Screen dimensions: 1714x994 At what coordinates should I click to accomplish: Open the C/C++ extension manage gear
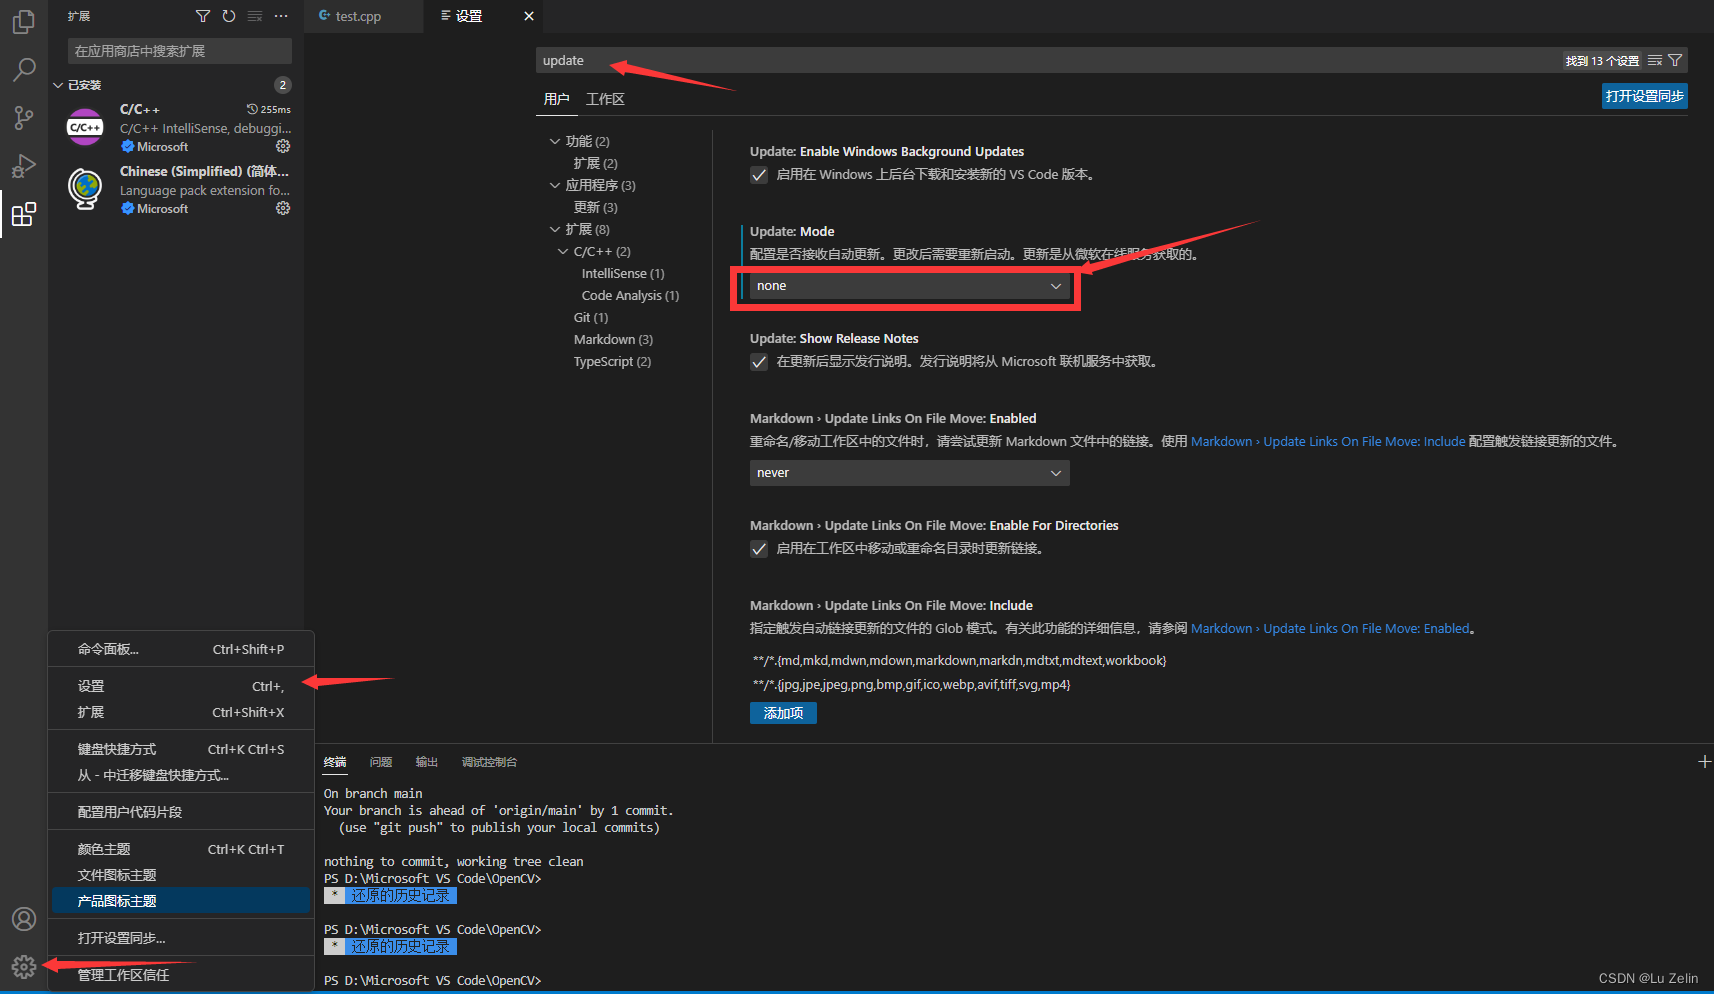pos(283,146)
